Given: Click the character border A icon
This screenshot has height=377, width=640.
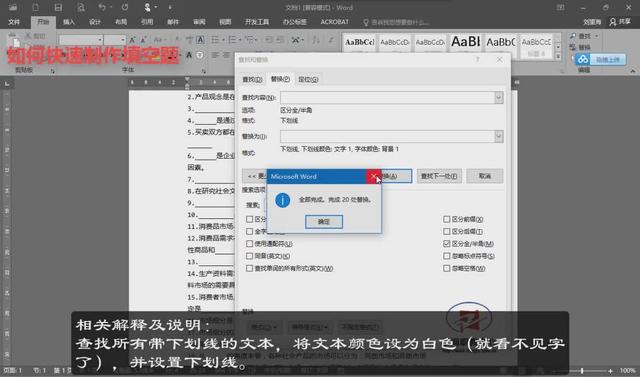Looking at the screenshot, I should tap(200, 40).
